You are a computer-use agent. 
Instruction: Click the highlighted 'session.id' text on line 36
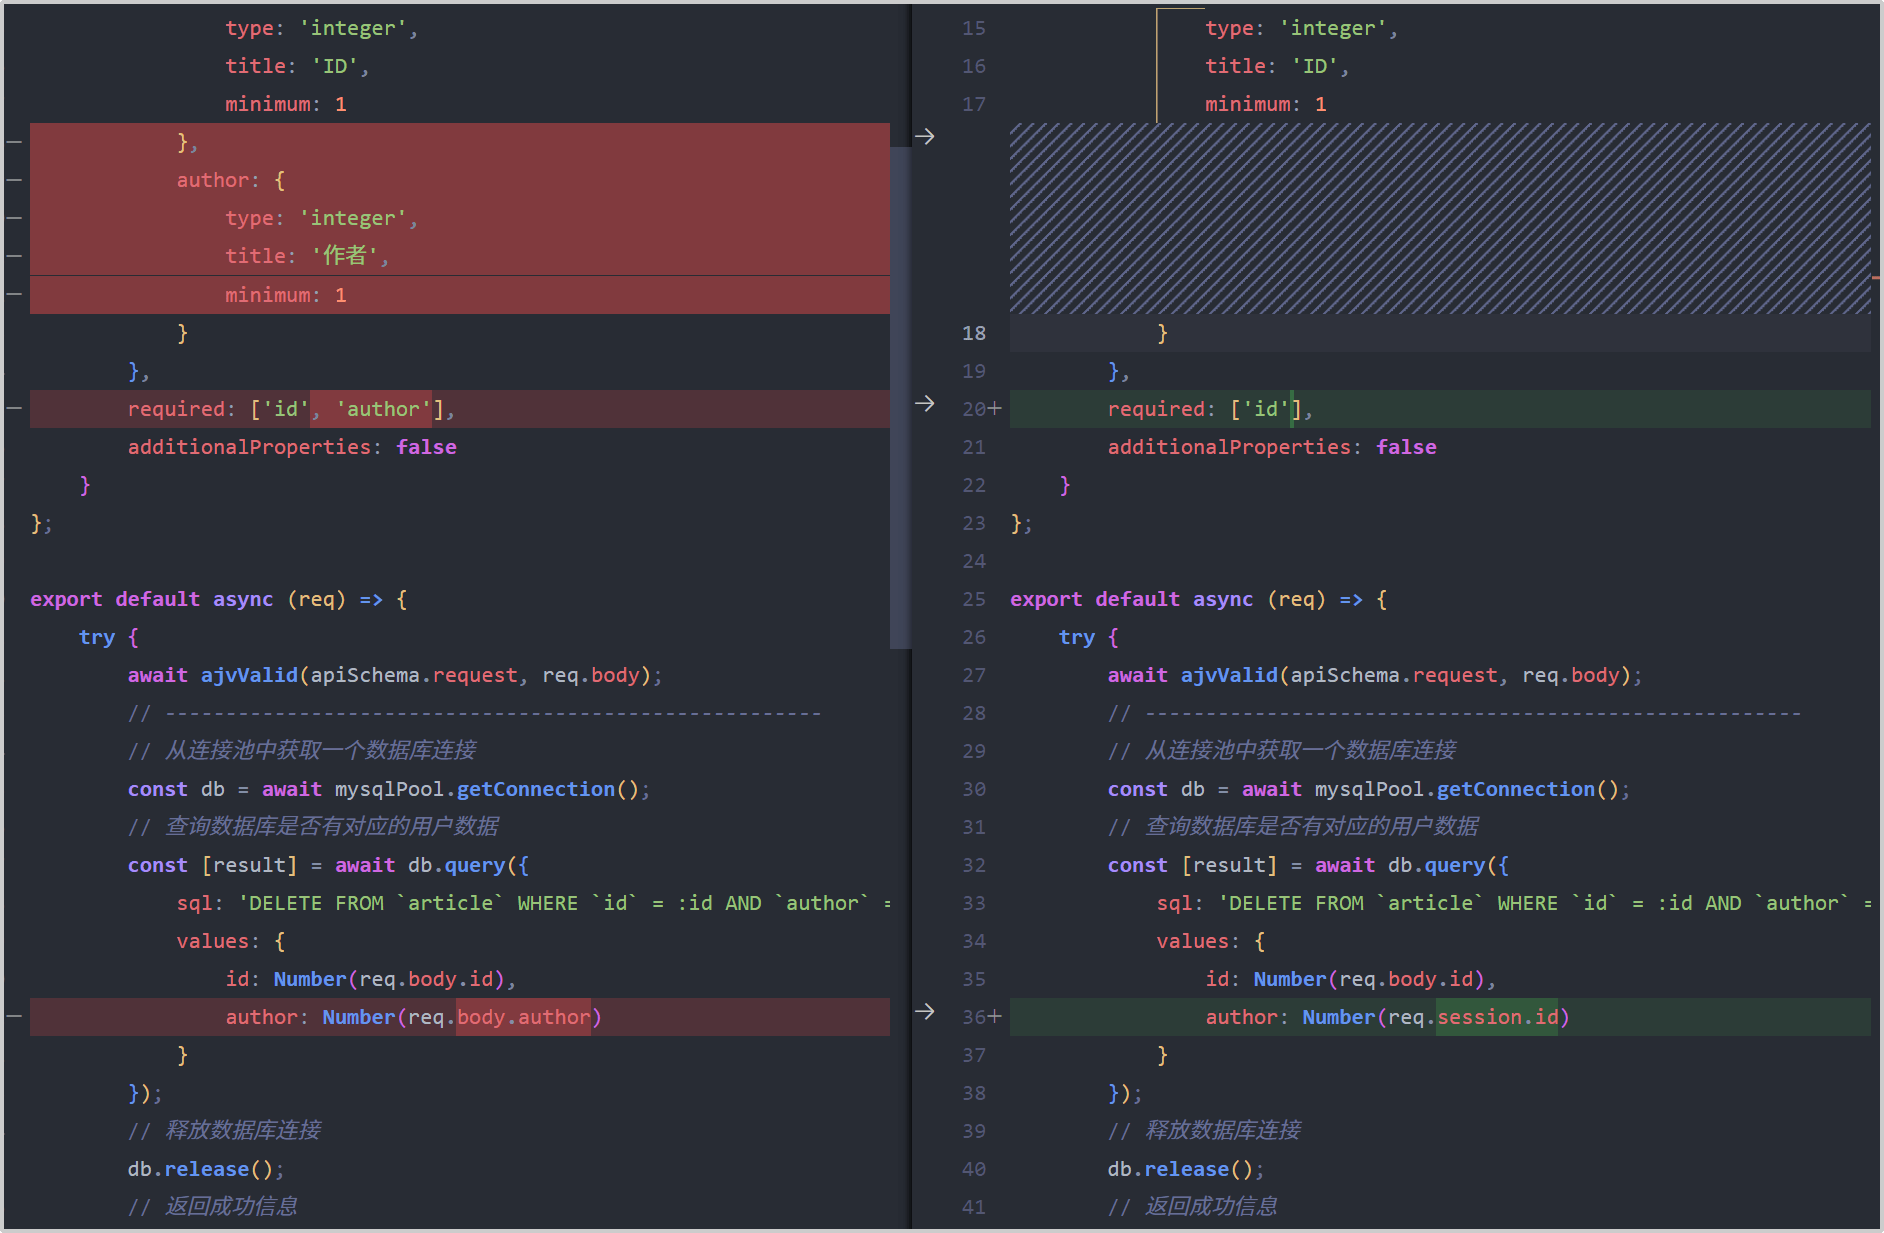pyautogui.click(x=1496, y=1017)
